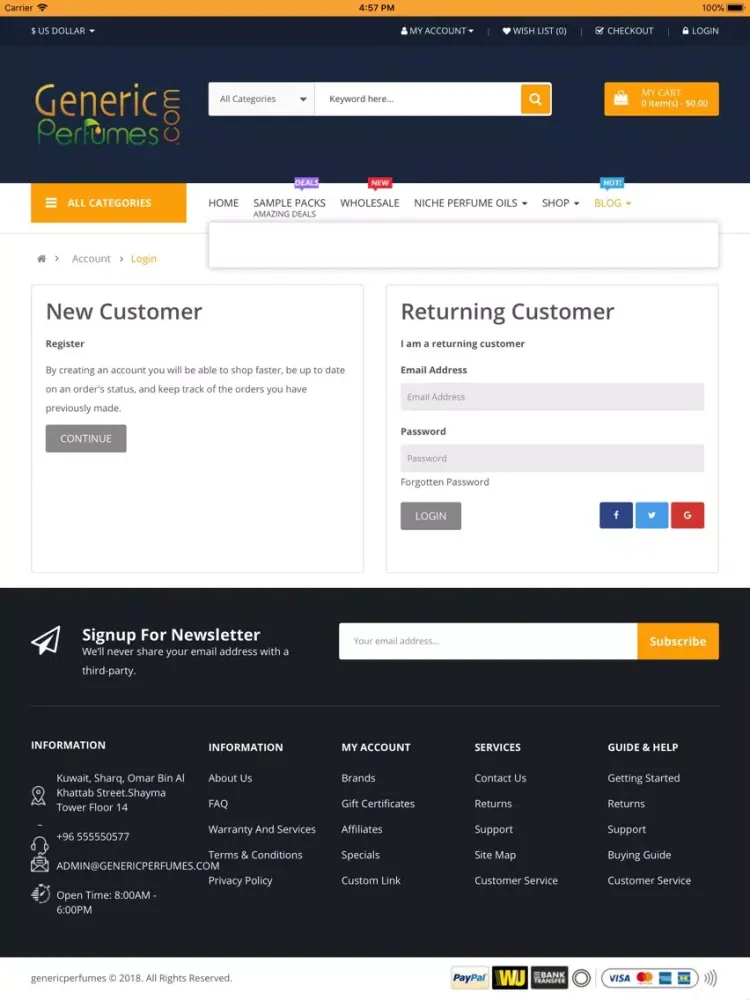Click the headset phone icon in footer
This screenshot has width=750, height=1000.
[40, 845]
